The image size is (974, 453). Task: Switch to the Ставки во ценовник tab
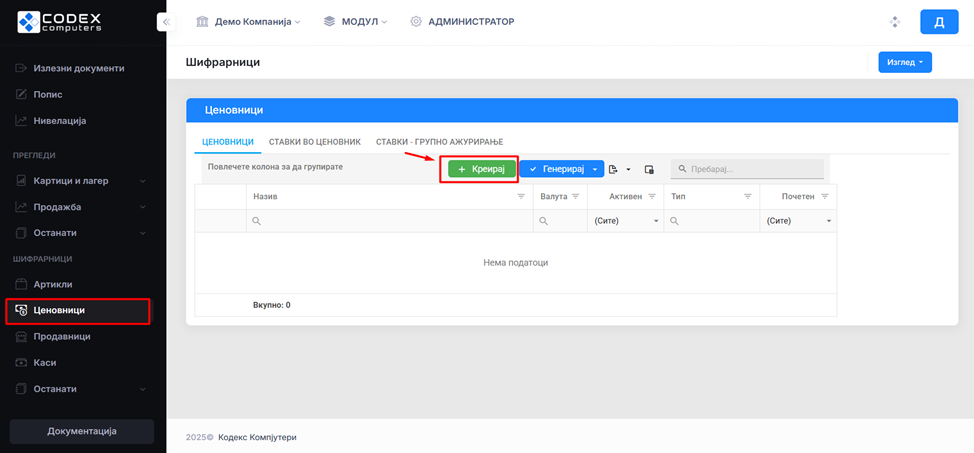(314, 142)
